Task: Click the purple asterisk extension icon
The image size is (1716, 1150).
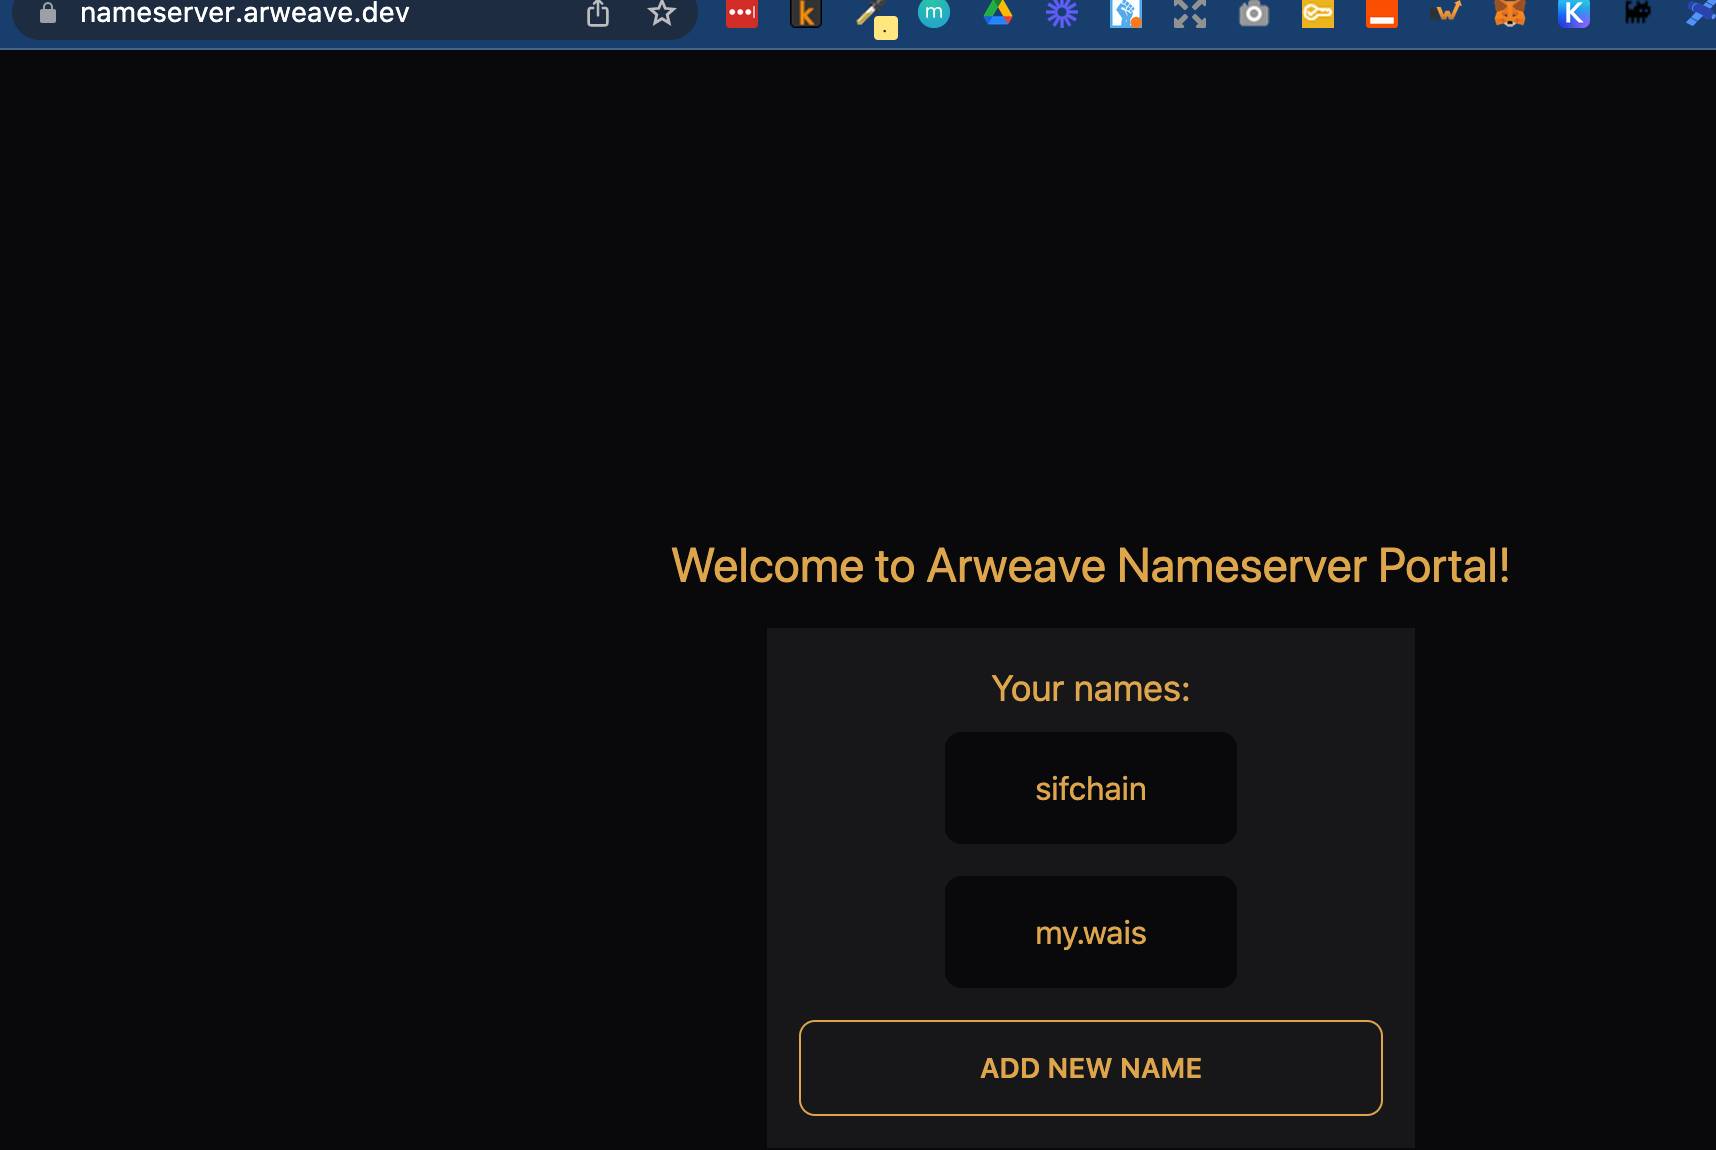Action: tap(1062, 15)
